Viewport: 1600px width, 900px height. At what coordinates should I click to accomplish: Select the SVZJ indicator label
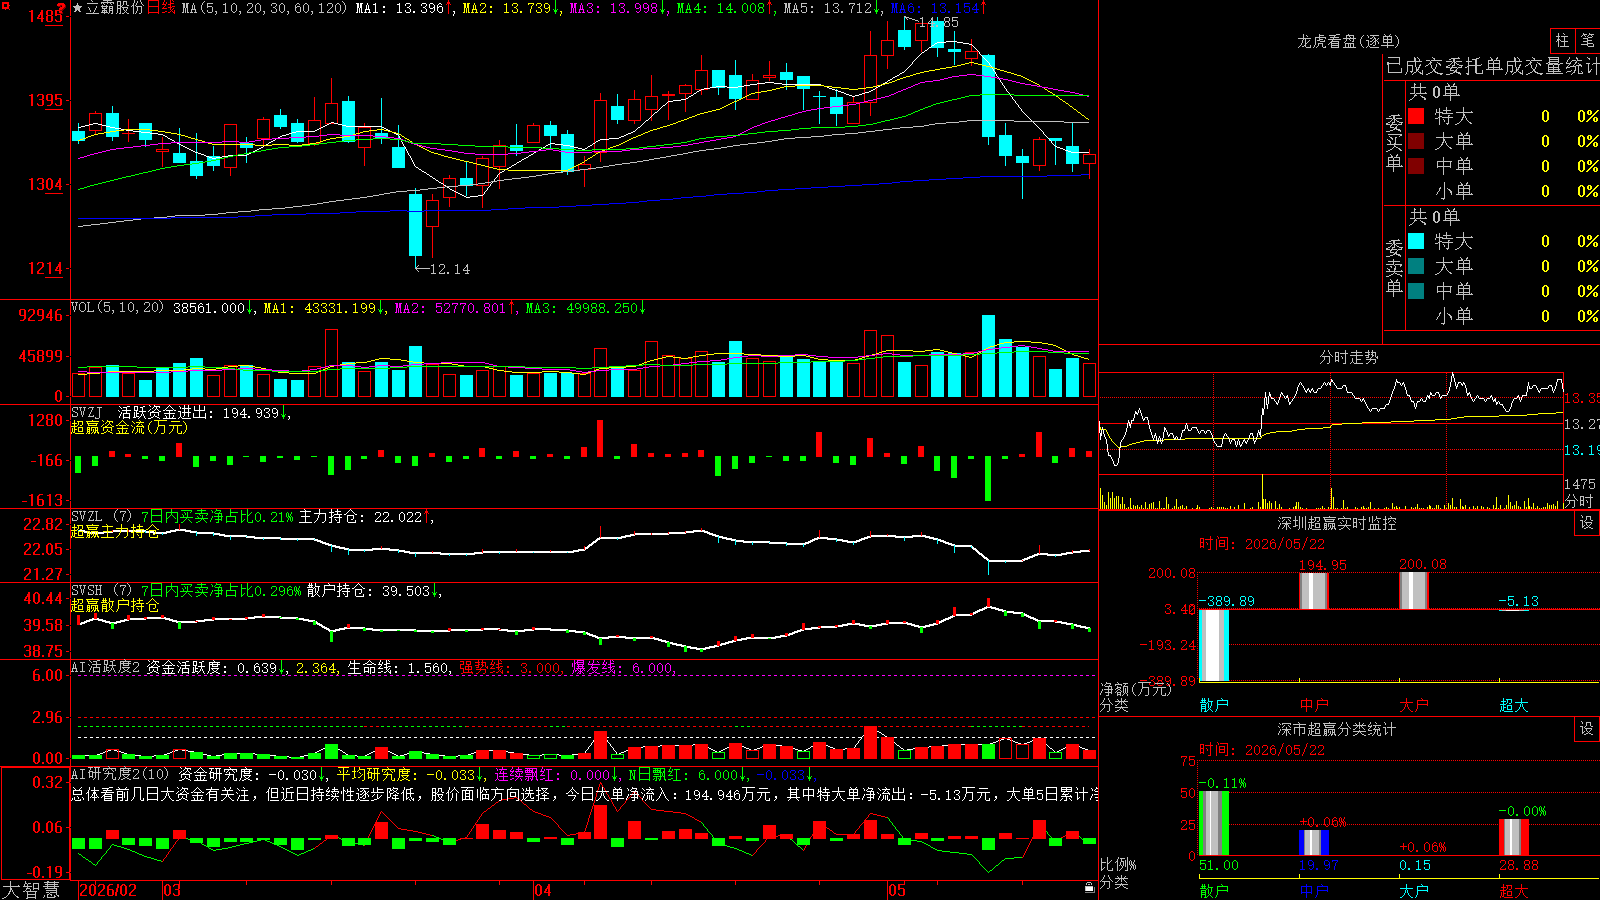pyautogui.click(x=87, y=412)
